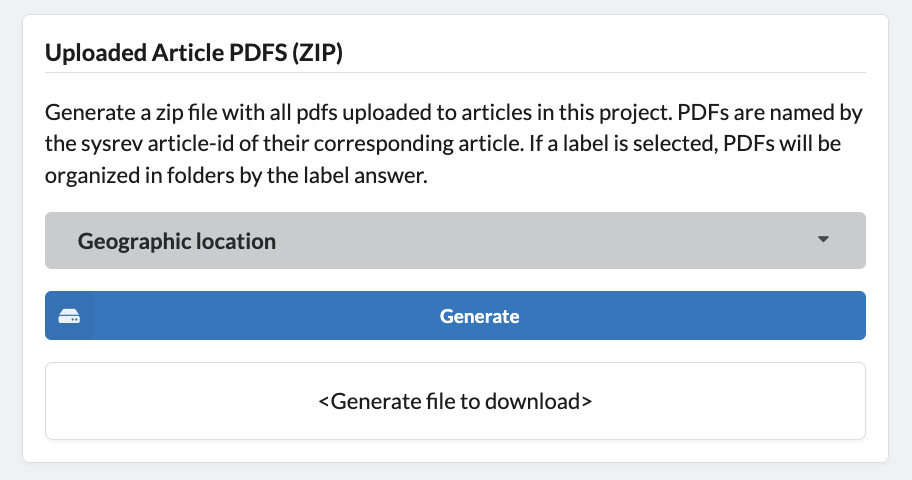Viewport: 912px width, 480px height.
Task: Click the hard drive icon on Generate button
Action: pos(69,316)
